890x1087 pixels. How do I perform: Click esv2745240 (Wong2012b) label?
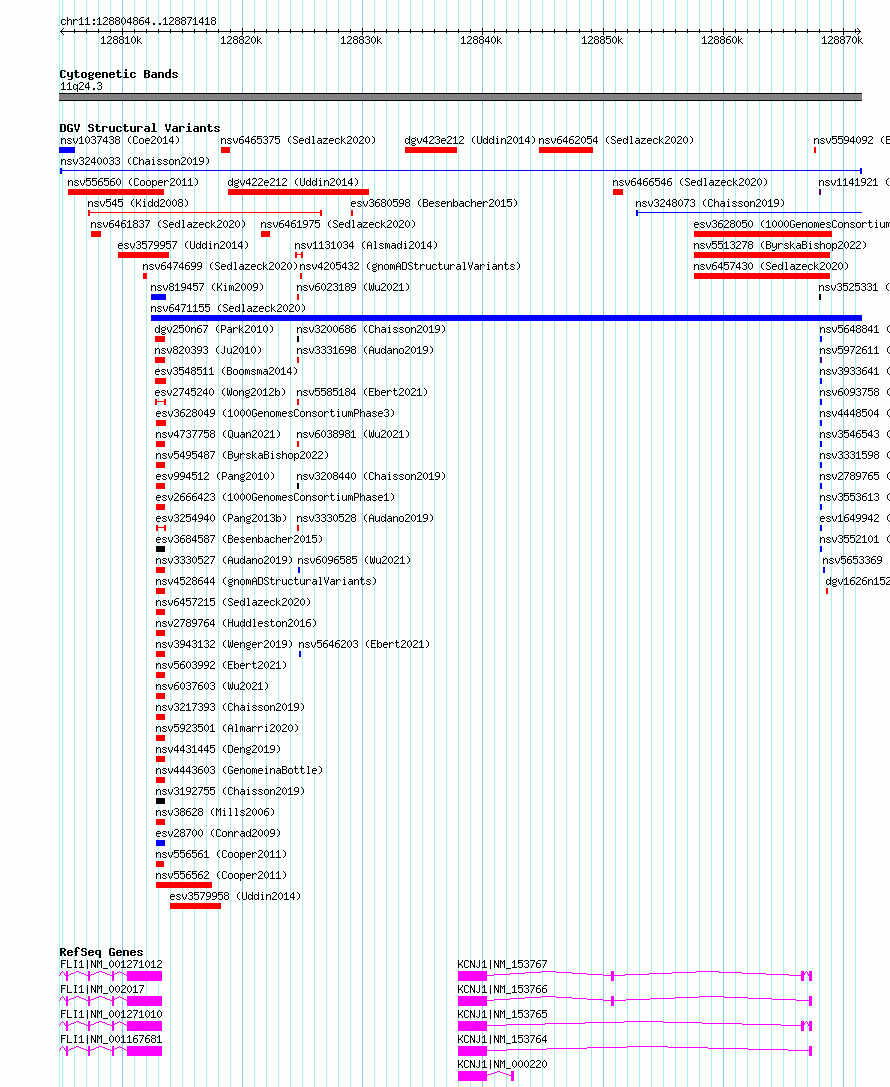click(x=220, y=392)
